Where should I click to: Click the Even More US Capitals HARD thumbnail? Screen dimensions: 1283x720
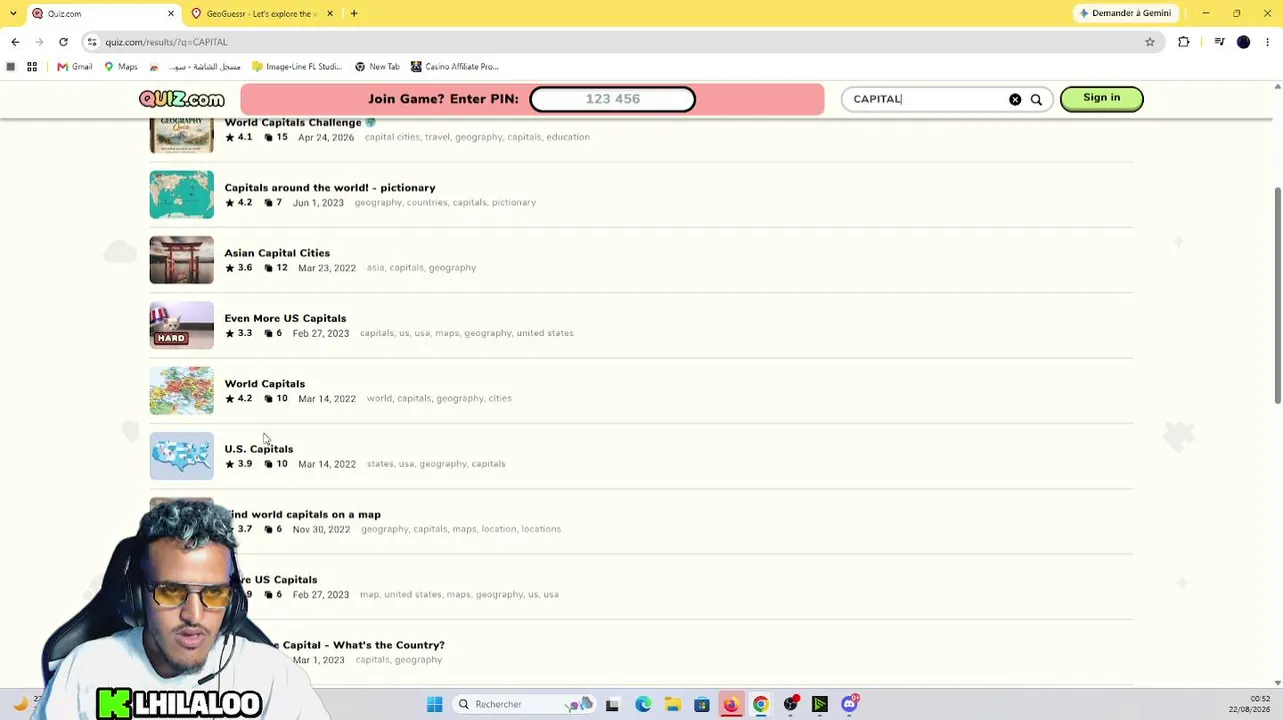tap(181, 325)
